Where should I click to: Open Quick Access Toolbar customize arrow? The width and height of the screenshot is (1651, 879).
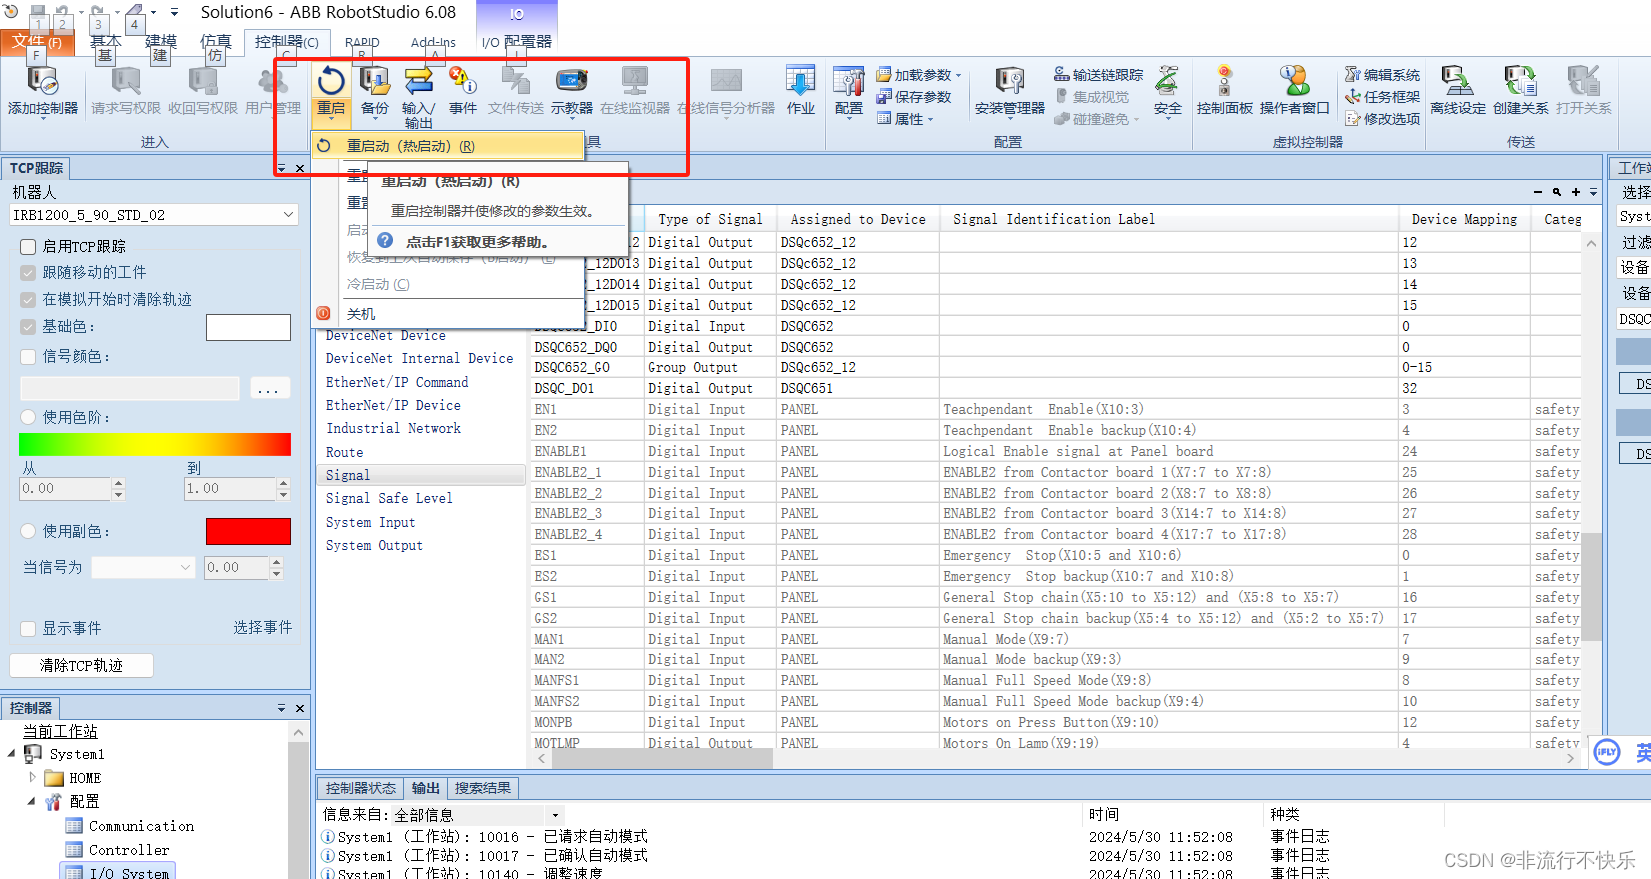pyautogui.click(x=174, y=13)
